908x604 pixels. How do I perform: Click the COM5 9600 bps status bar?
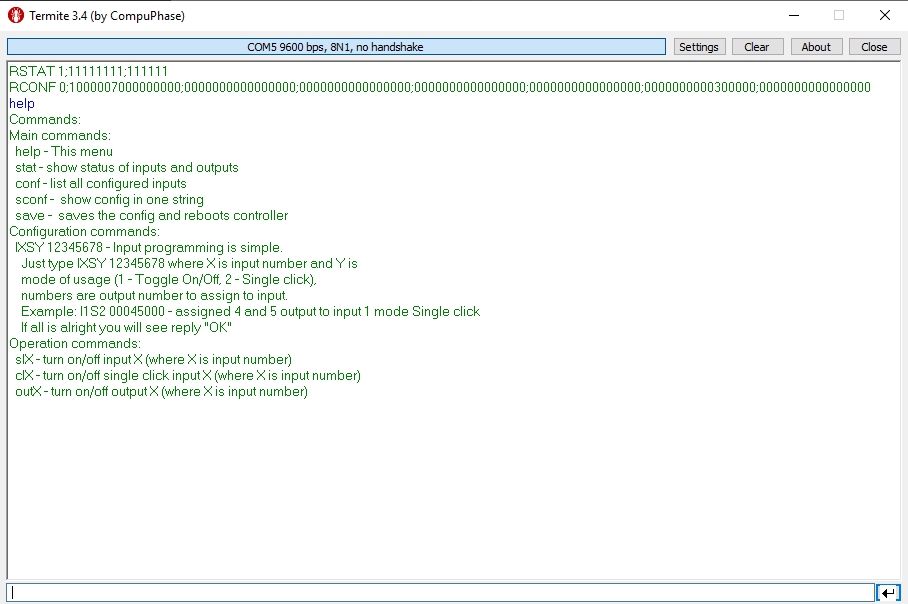point(336,46)
